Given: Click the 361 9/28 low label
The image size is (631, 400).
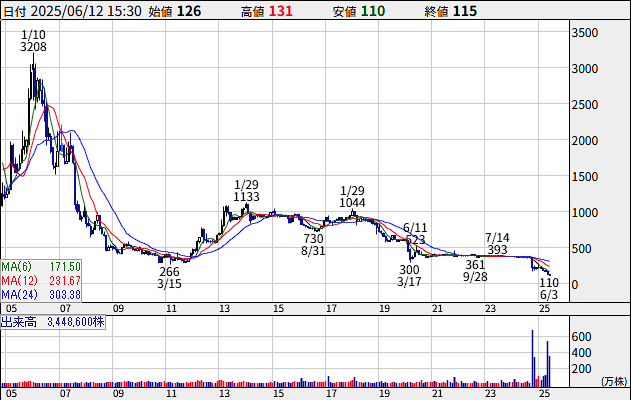Looking at the screenshot, I should click(475, 270).
